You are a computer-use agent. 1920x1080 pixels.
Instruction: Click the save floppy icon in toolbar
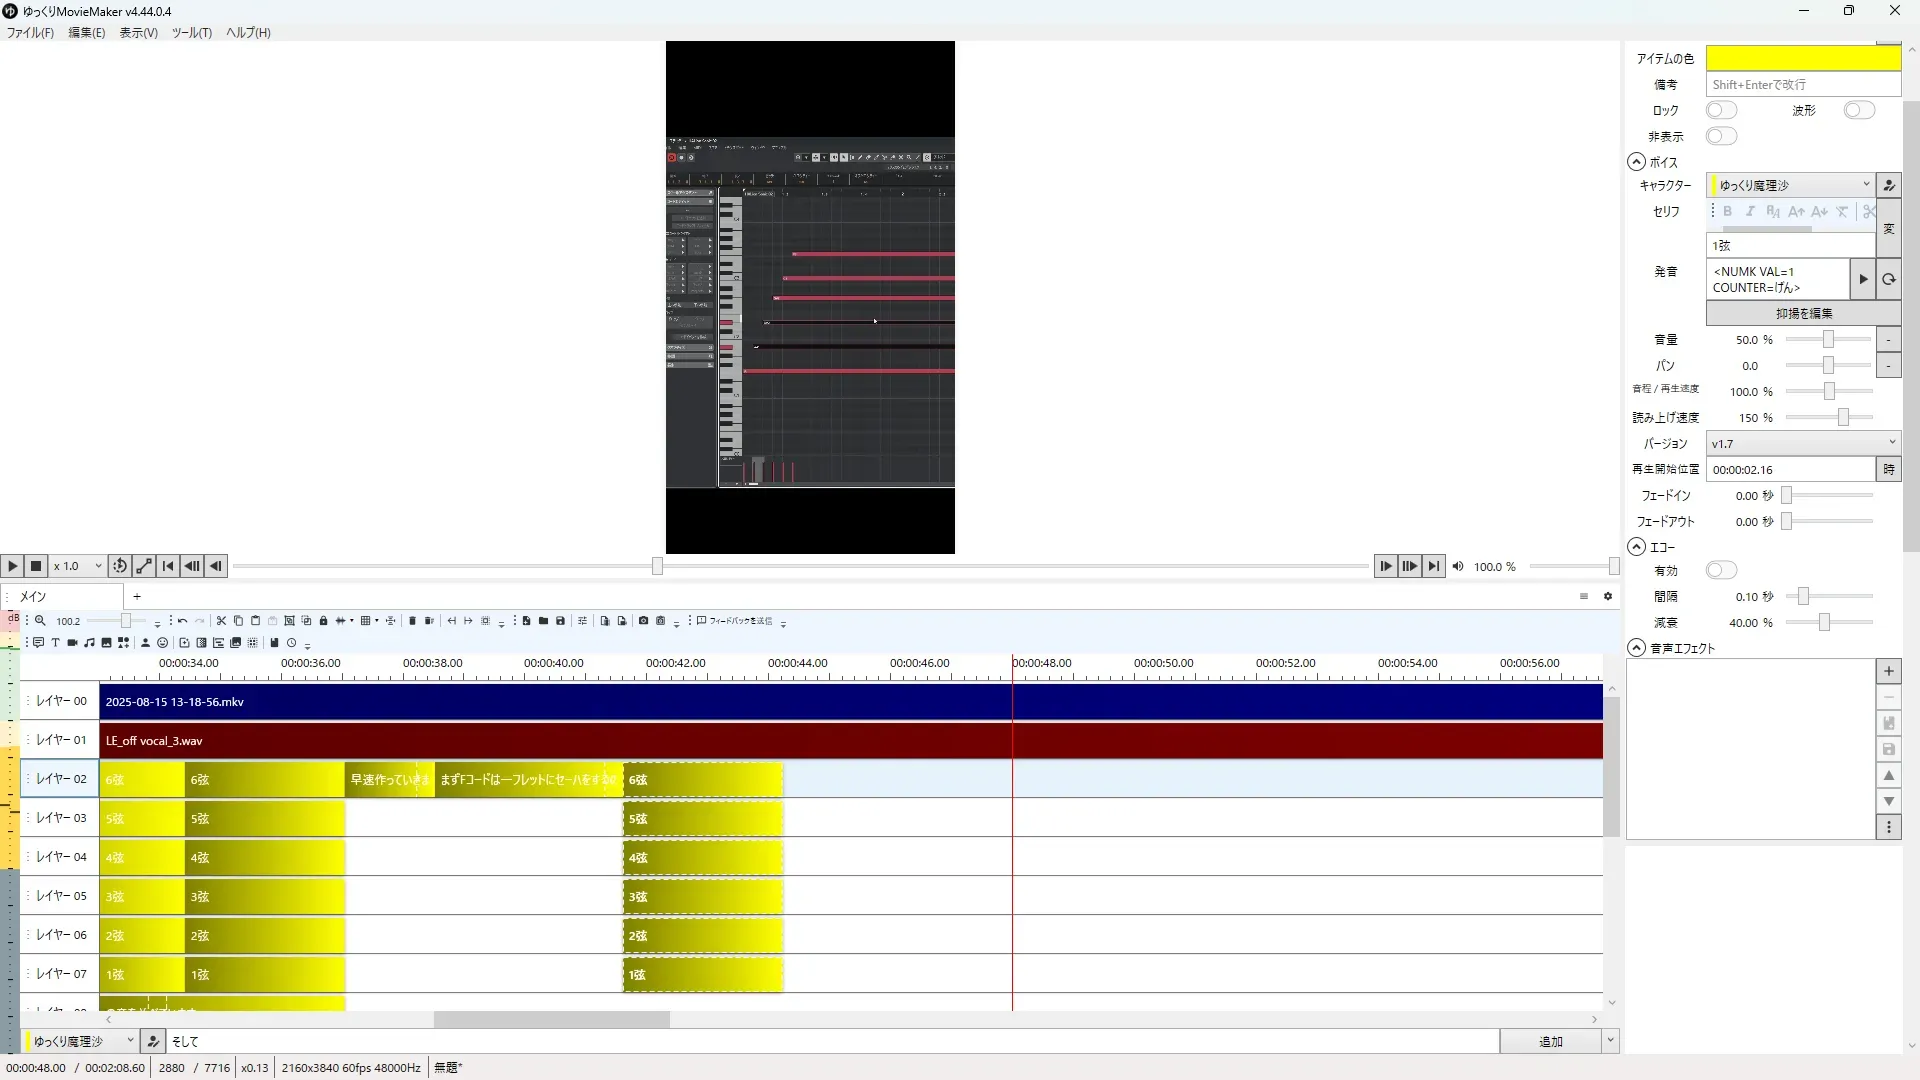(x=560, y=621)
